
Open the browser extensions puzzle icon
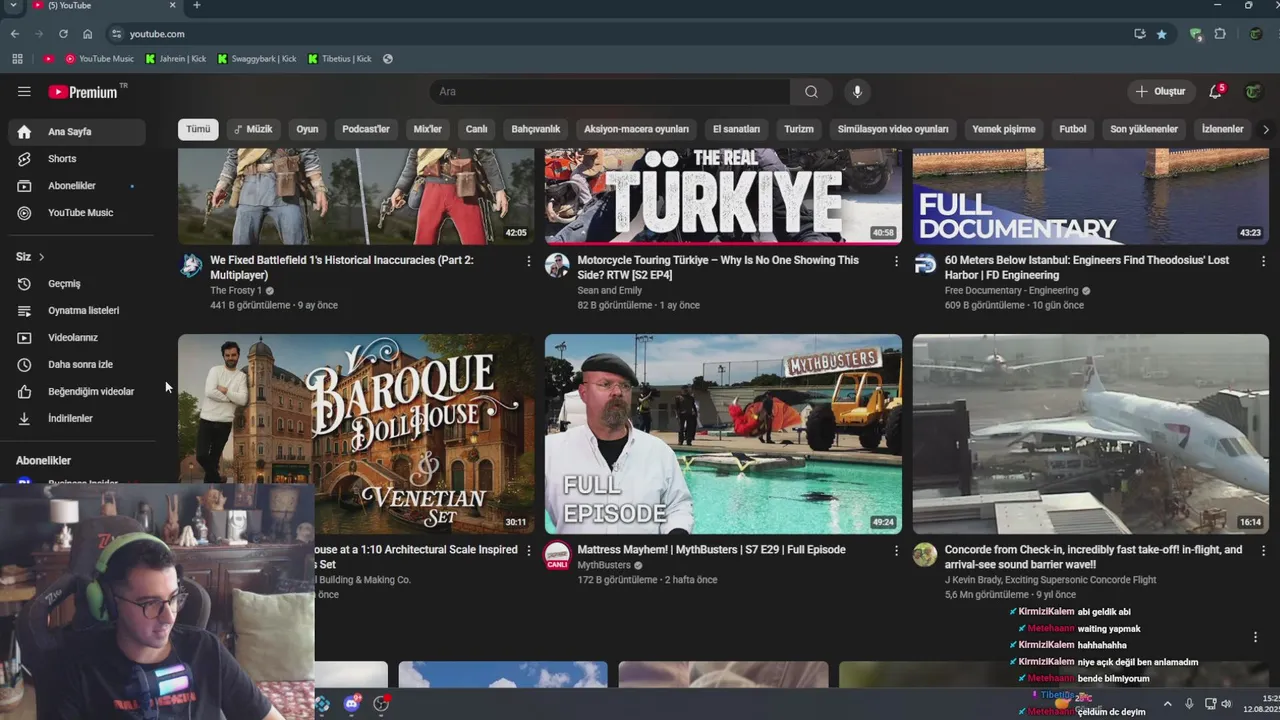(1220, 34)
